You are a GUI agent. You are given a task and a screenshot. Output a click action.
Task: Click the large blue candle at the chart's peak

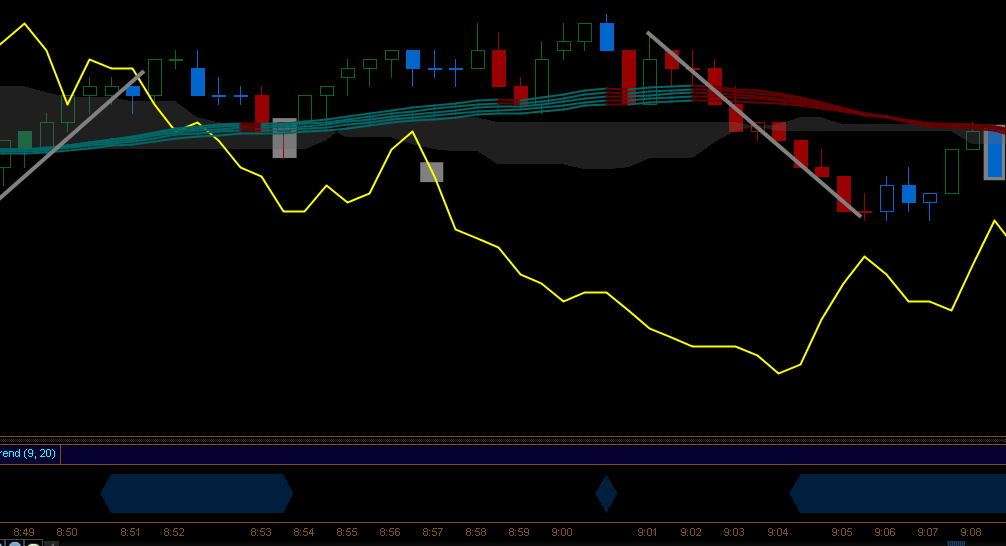(607, 37)
